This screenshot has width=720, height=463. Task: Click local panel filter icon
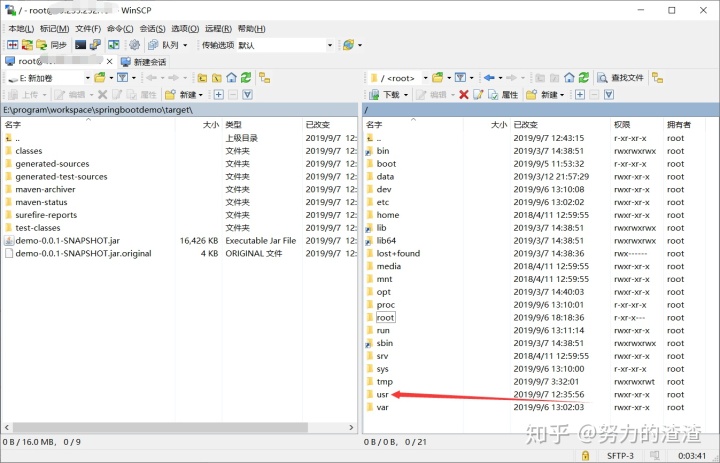click(x=122, y=78)
